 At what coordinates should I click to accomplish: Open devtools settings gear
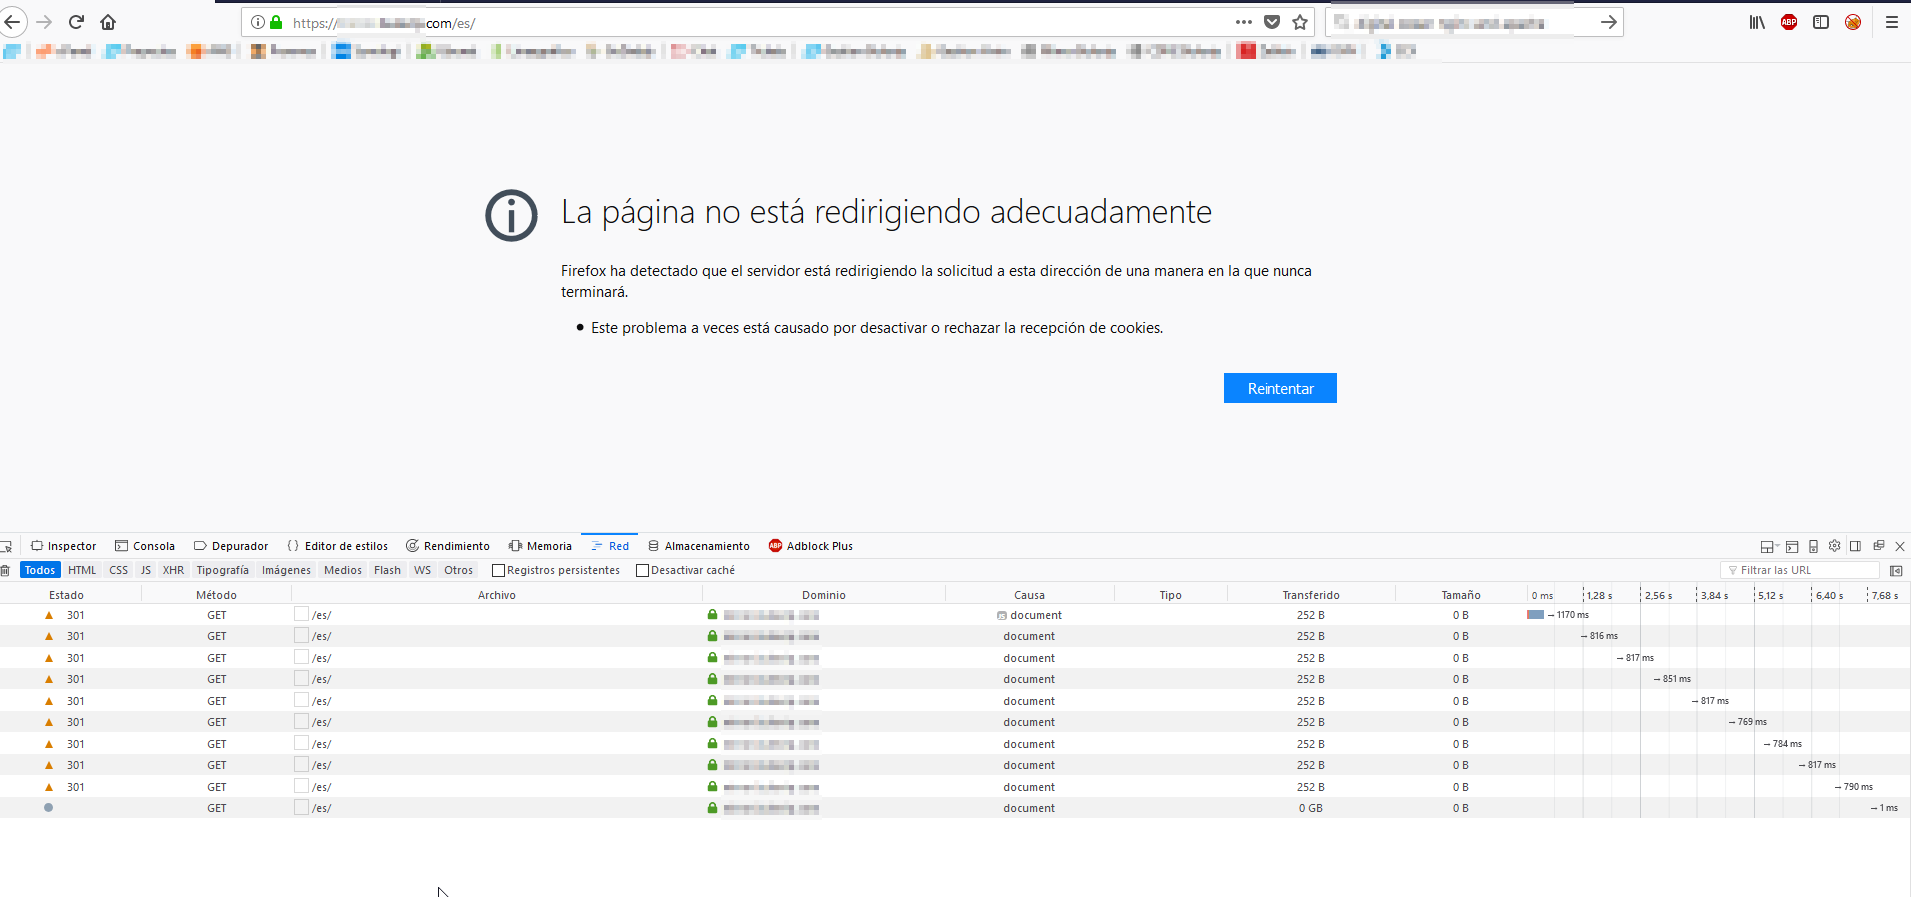1834,546
